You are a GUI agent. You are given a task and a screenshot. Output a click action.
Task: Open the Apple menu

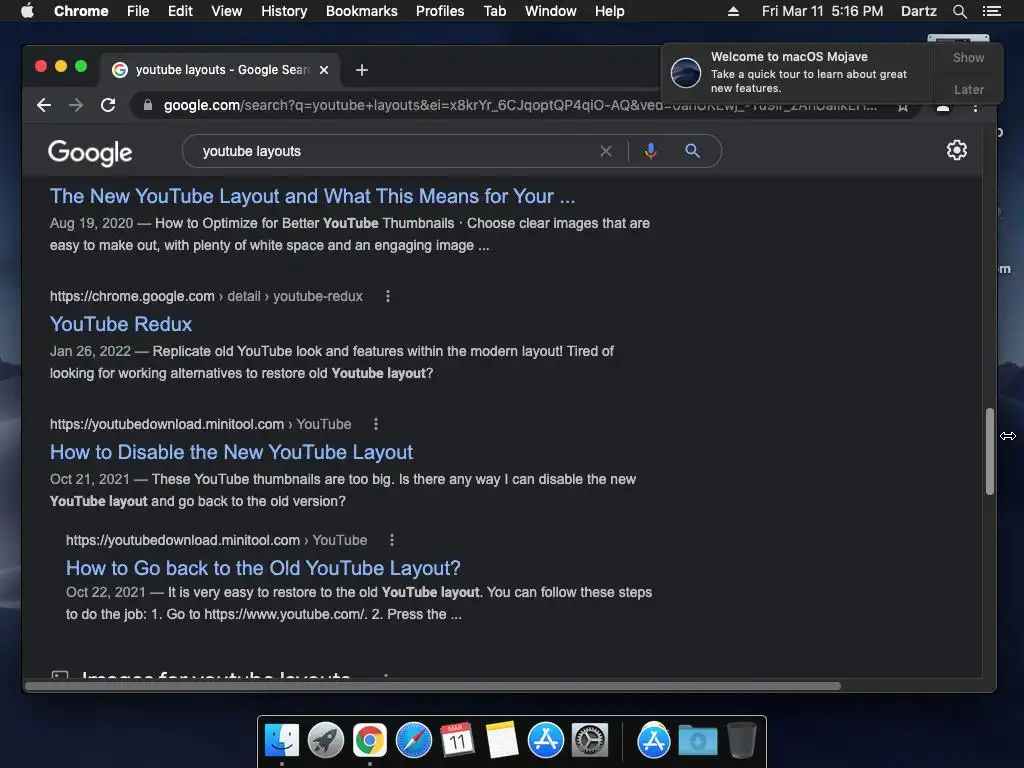27,11
